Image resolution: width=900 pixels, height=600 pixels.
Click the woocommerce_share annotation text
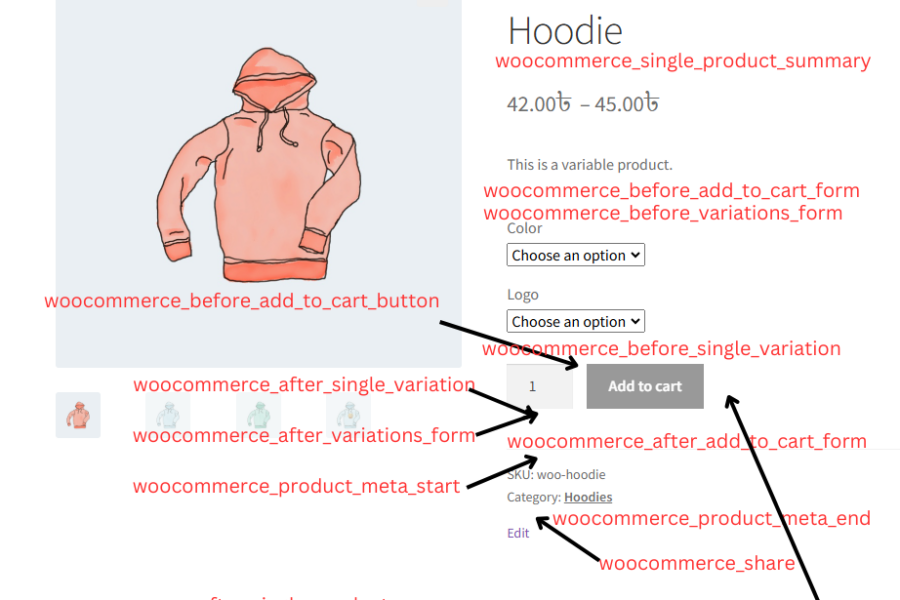(697, 564)
